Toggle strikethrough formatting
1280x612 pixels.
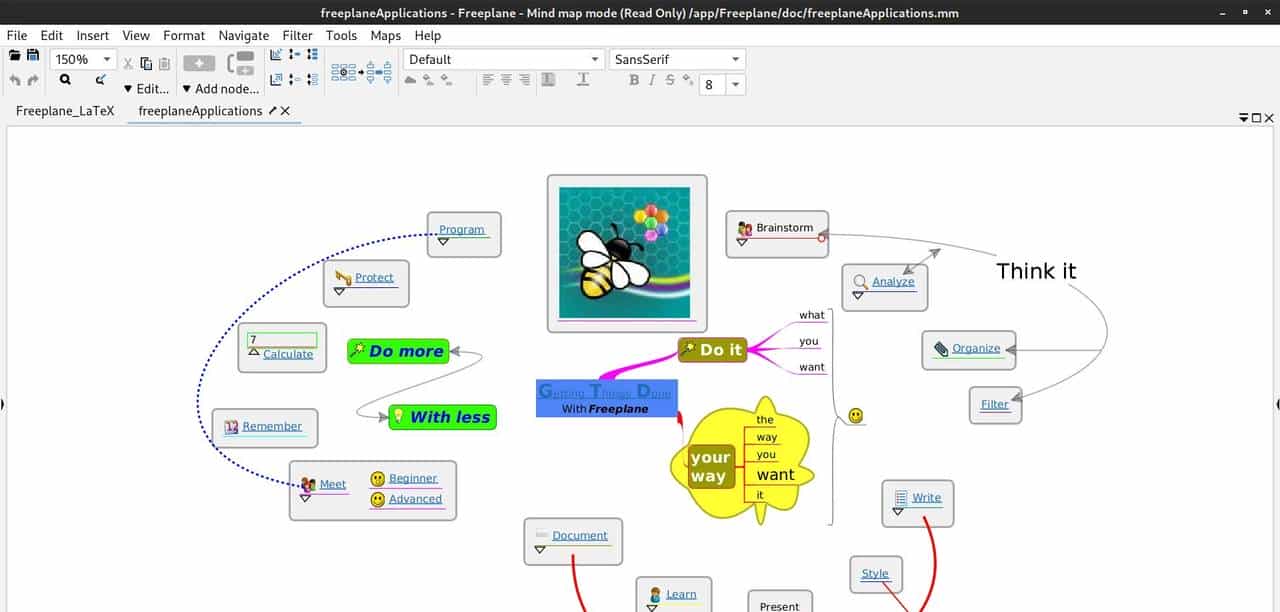point(670,80)
